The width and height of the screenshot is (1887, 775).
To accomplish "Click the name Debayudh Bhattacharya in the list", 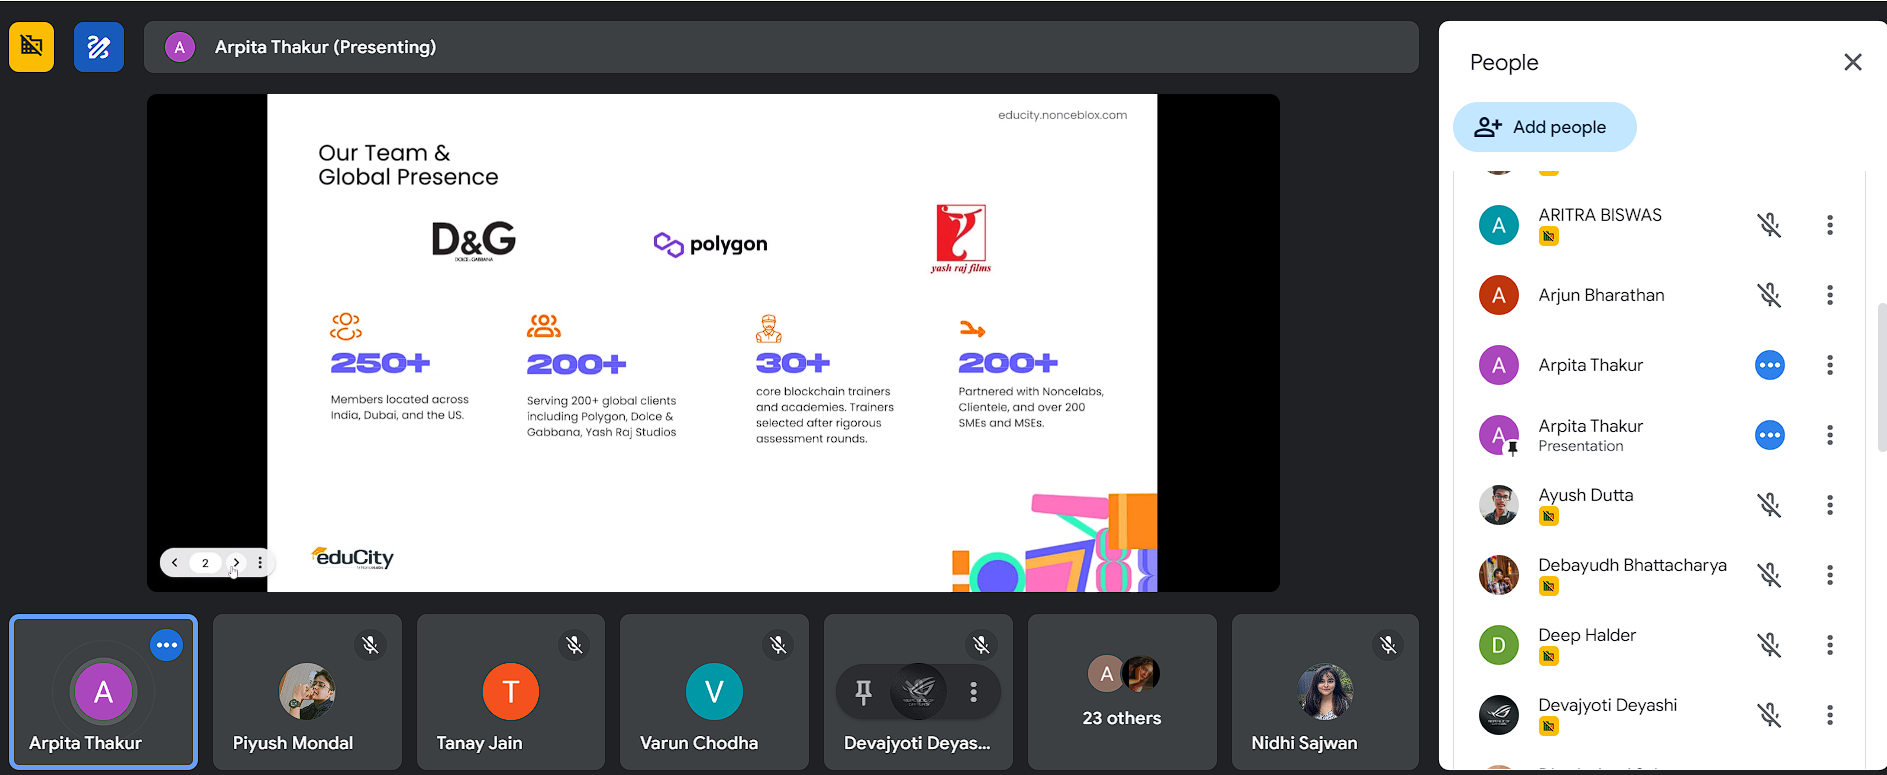I will (x=1632, y=565).
